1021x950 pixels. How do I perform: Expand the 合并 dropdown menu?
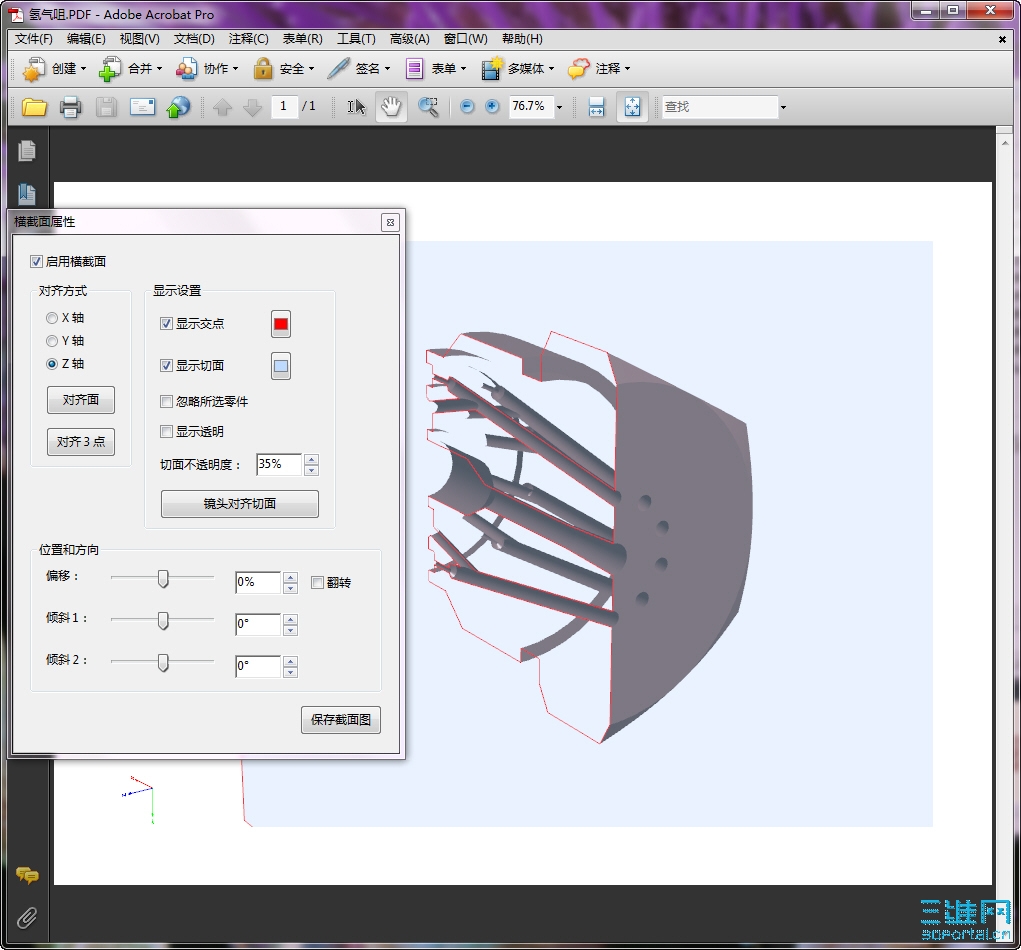coord(160,69)
